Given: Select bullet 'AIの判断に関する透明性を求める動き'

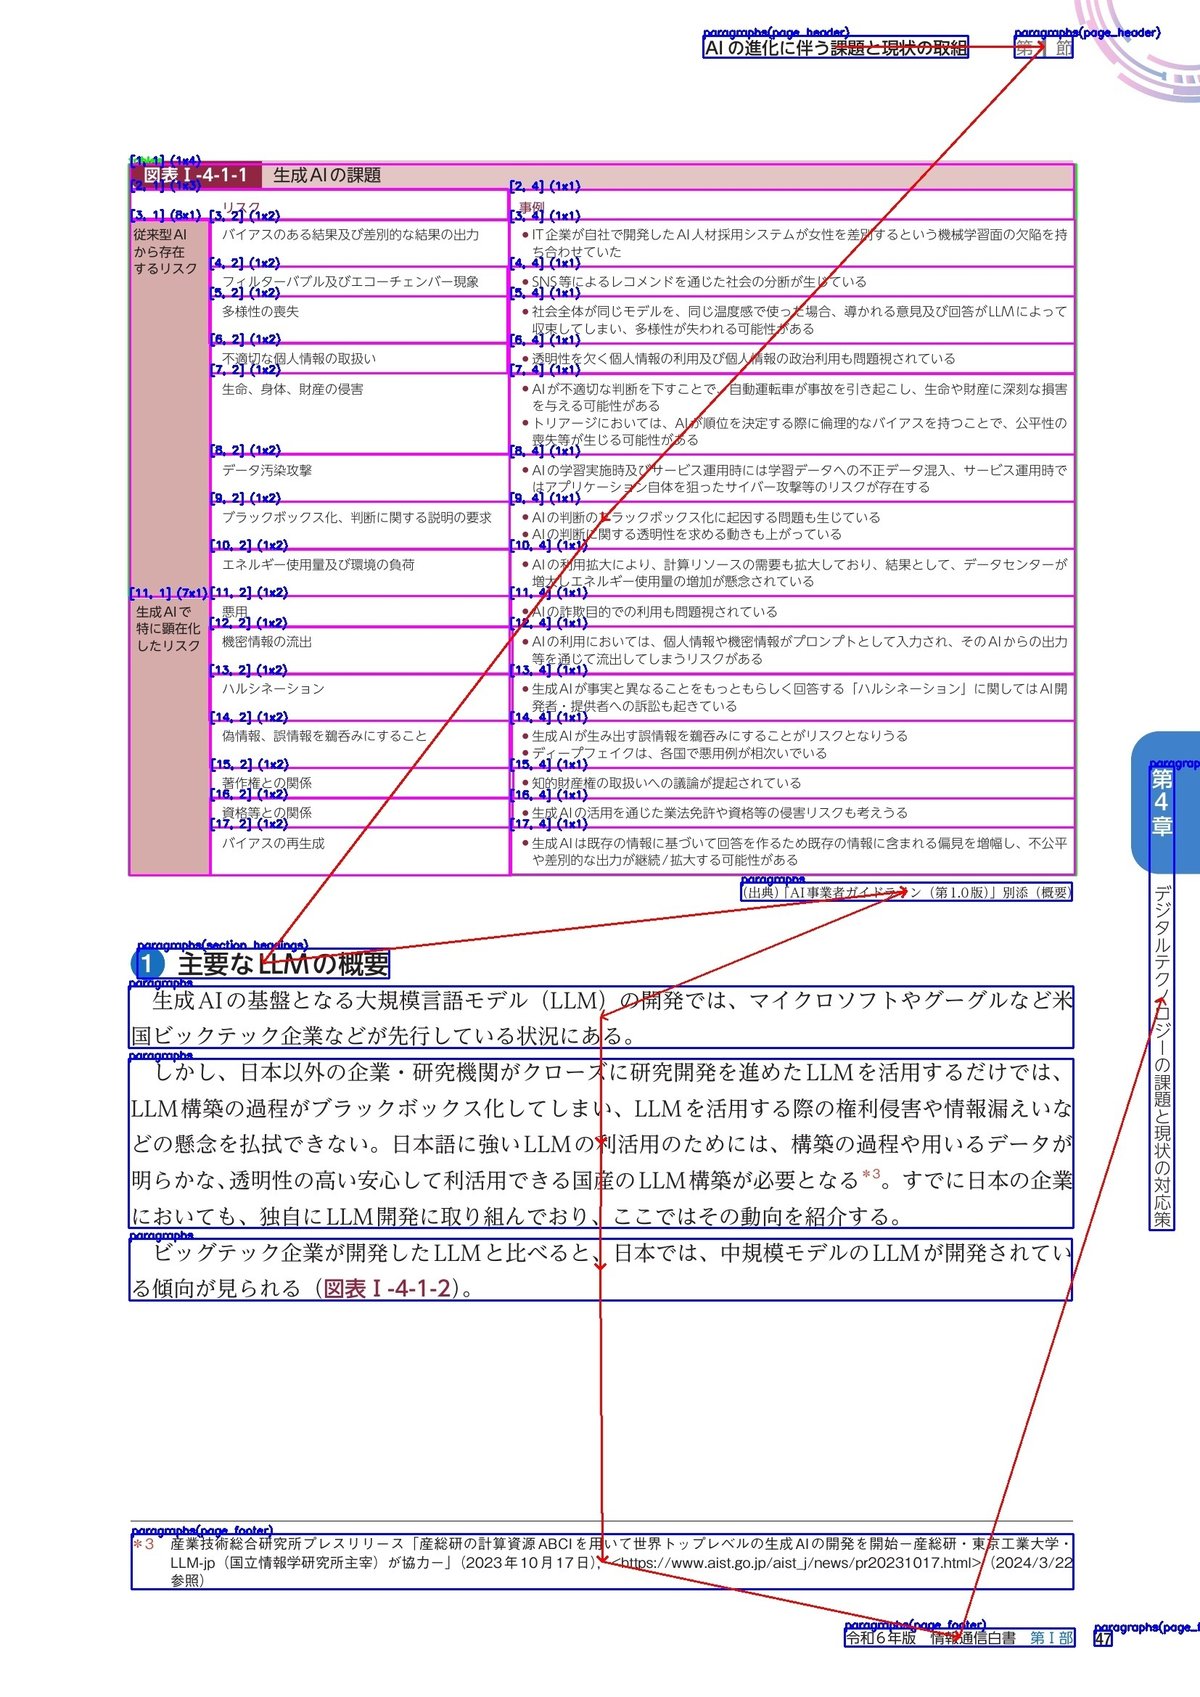Looking at the screenshot, I should [681, 535].
